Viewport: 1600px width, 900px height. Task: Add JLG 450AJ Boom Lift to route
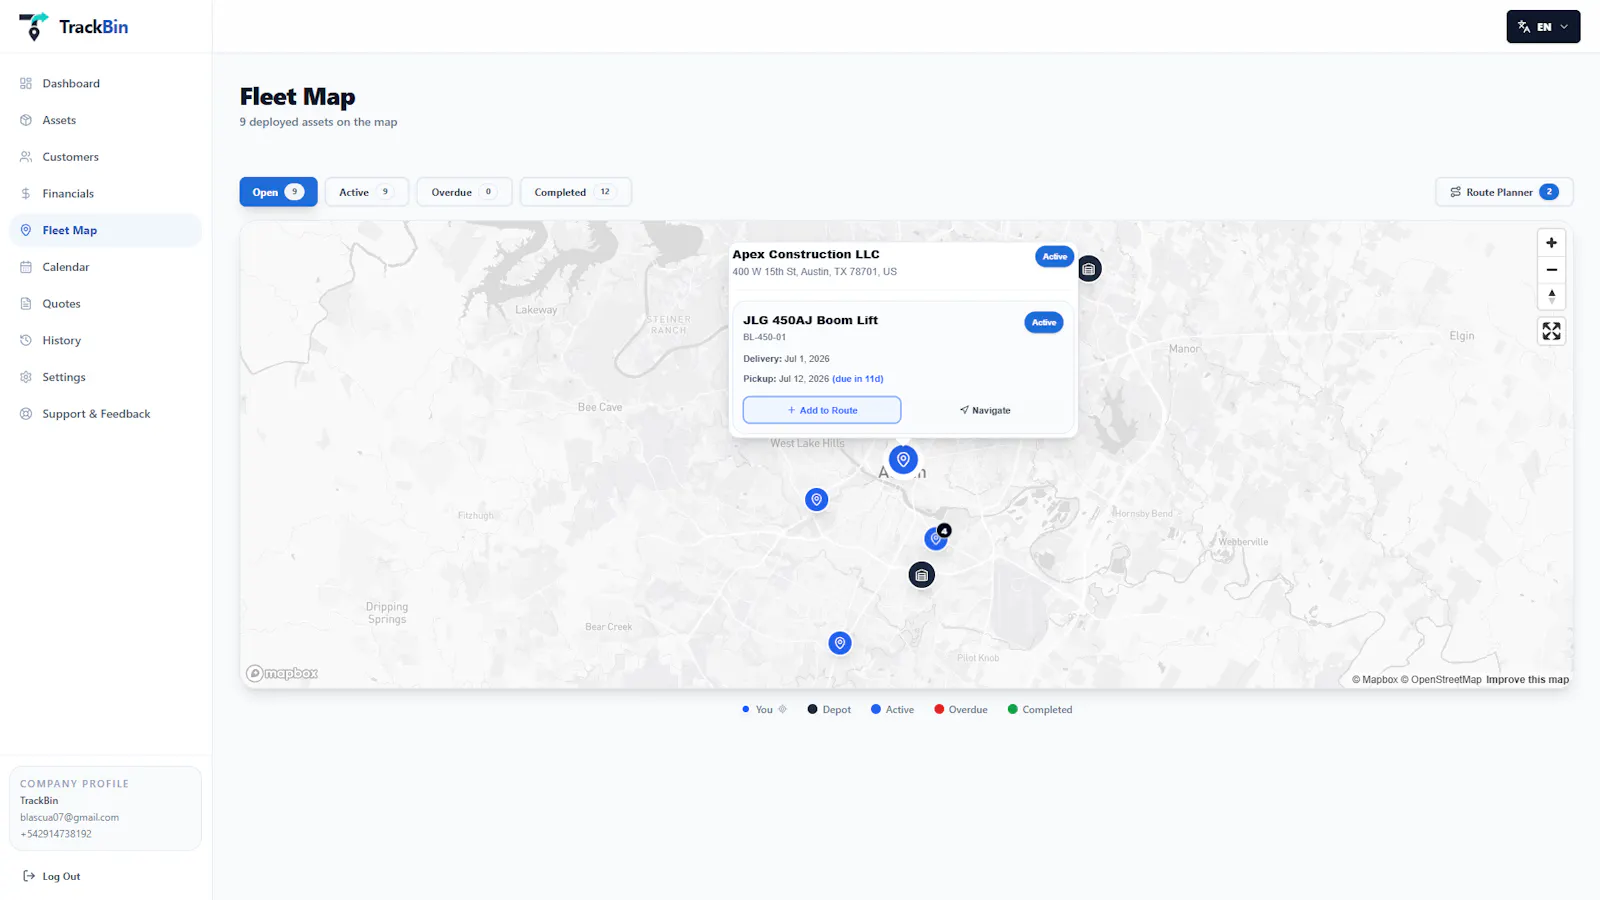click(x=822, y=410)
